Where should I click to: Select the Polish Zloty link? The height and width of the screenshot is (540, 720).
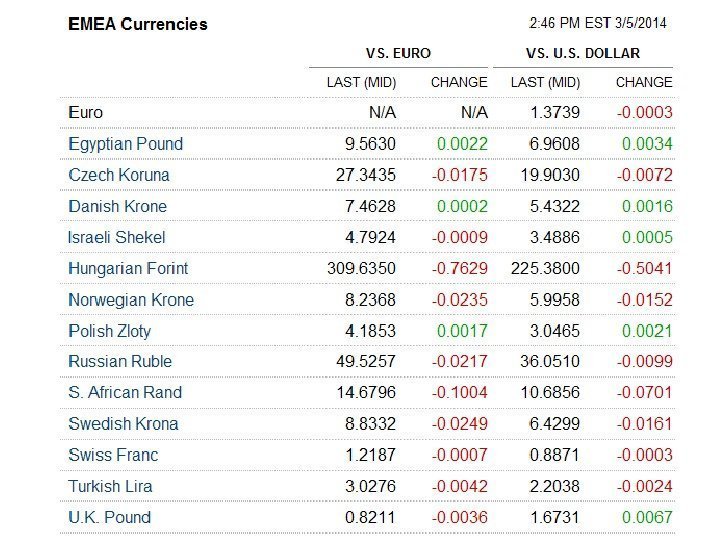[110, 331]
